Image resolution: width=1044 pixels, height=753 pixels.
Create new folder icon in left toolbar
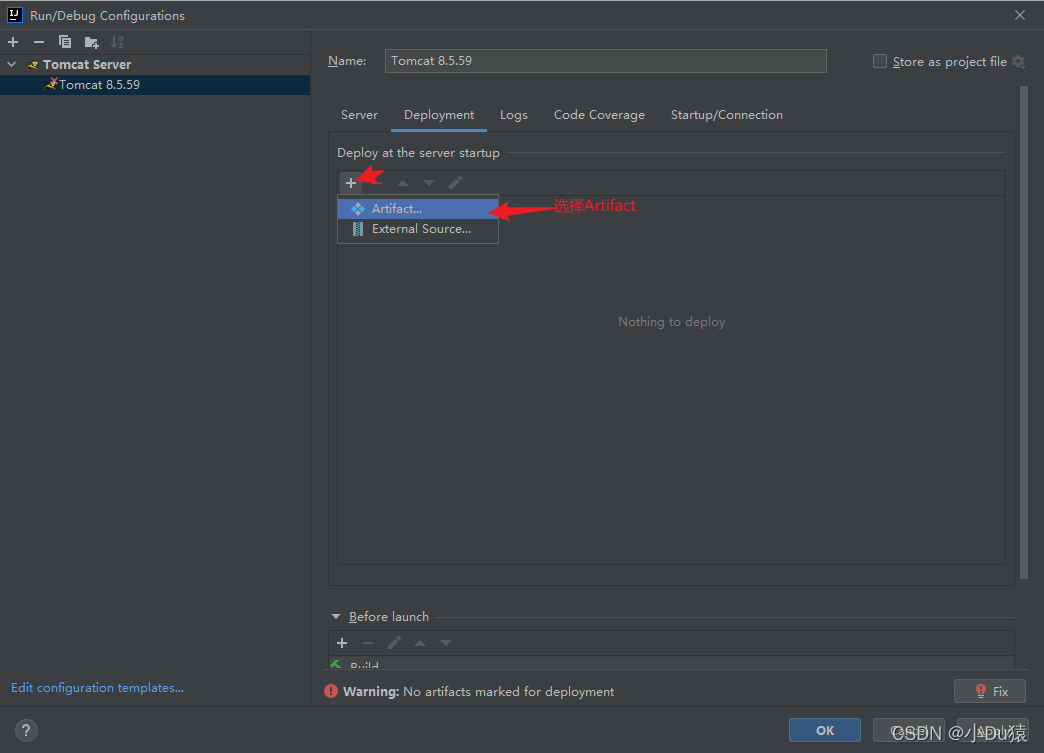(x=92, y=43)
